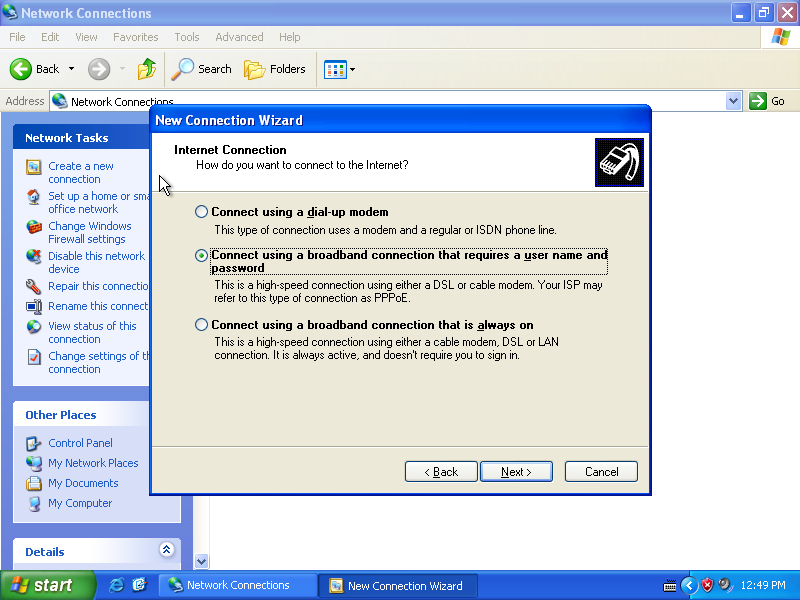Image resolution: width=800 pixels, height=600 pixels.
Task: Switch to New Connection Wizard taskbar button
Action: coord(398,586)
